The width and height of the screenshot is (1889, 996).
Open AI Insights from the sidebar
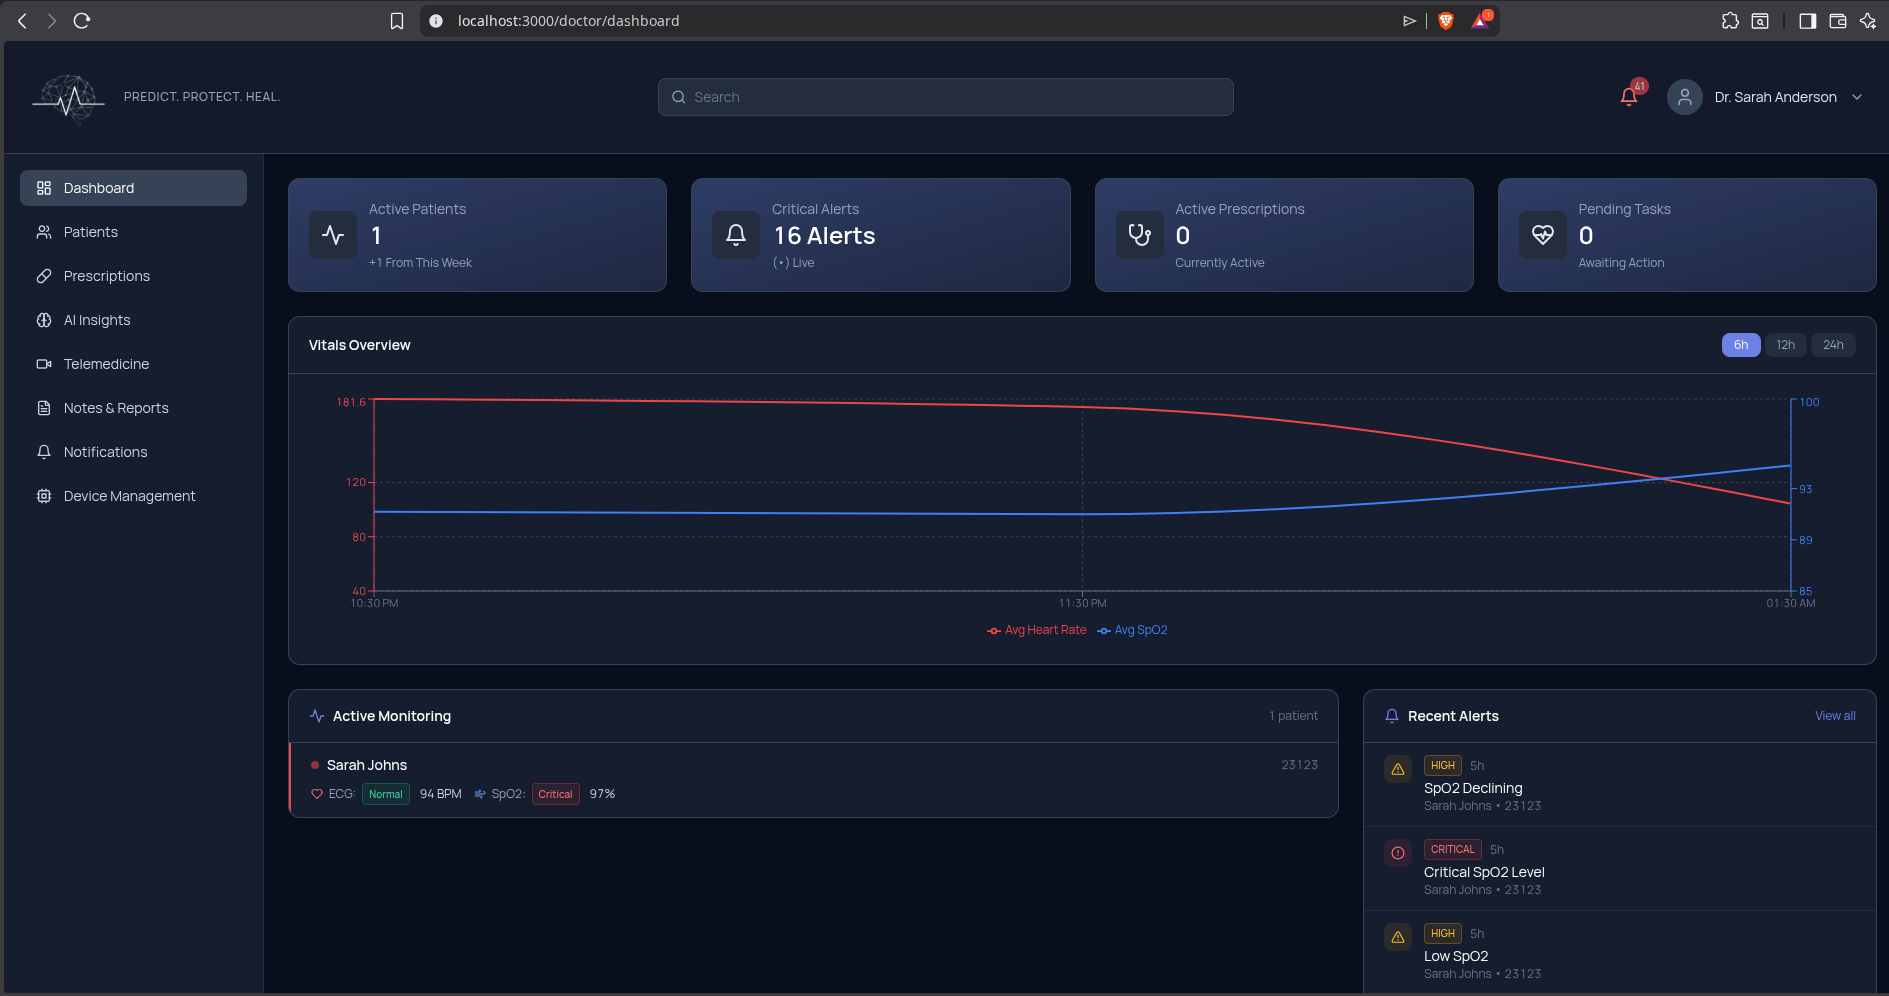pyautogui.click(x=96, y=319)
